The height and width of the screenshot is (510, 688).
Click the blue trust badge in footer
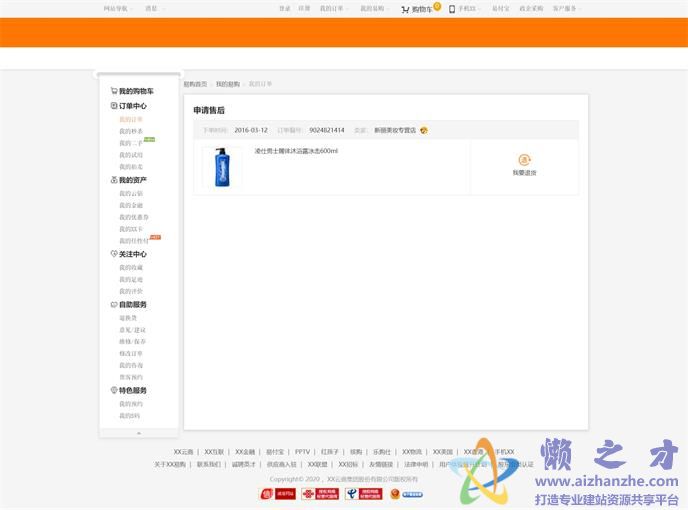pos(407,495)
